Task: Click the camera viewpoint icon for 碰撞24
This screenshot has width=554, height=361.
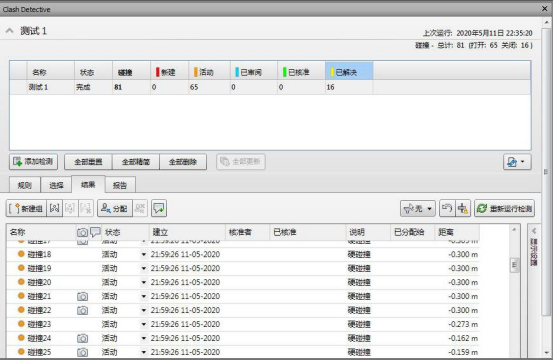Action: click(x=82, y=338)
